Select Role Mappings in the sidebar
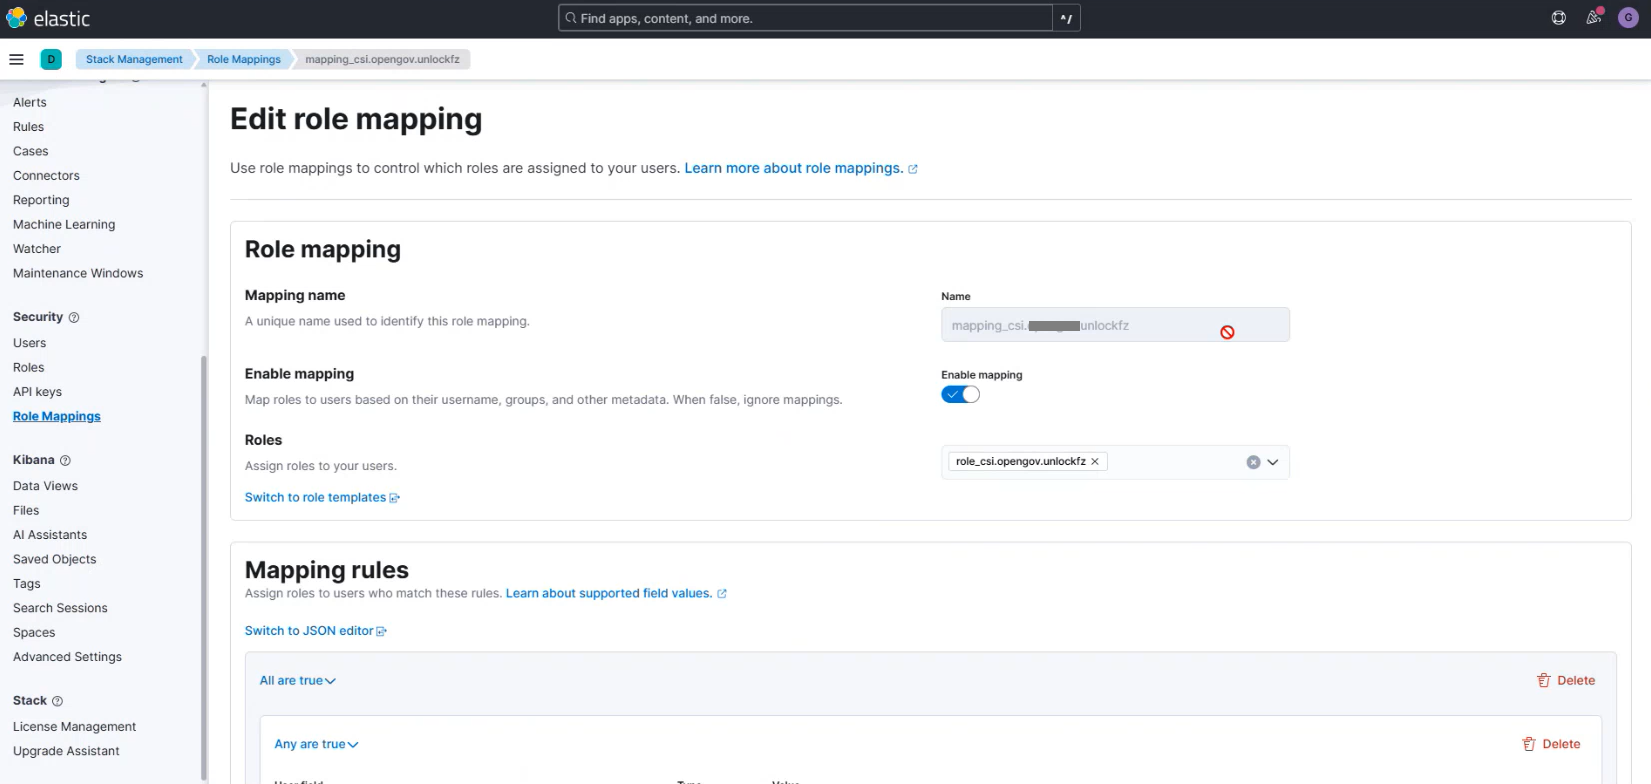Viewport: 1651px width, 784px height. 57,416
